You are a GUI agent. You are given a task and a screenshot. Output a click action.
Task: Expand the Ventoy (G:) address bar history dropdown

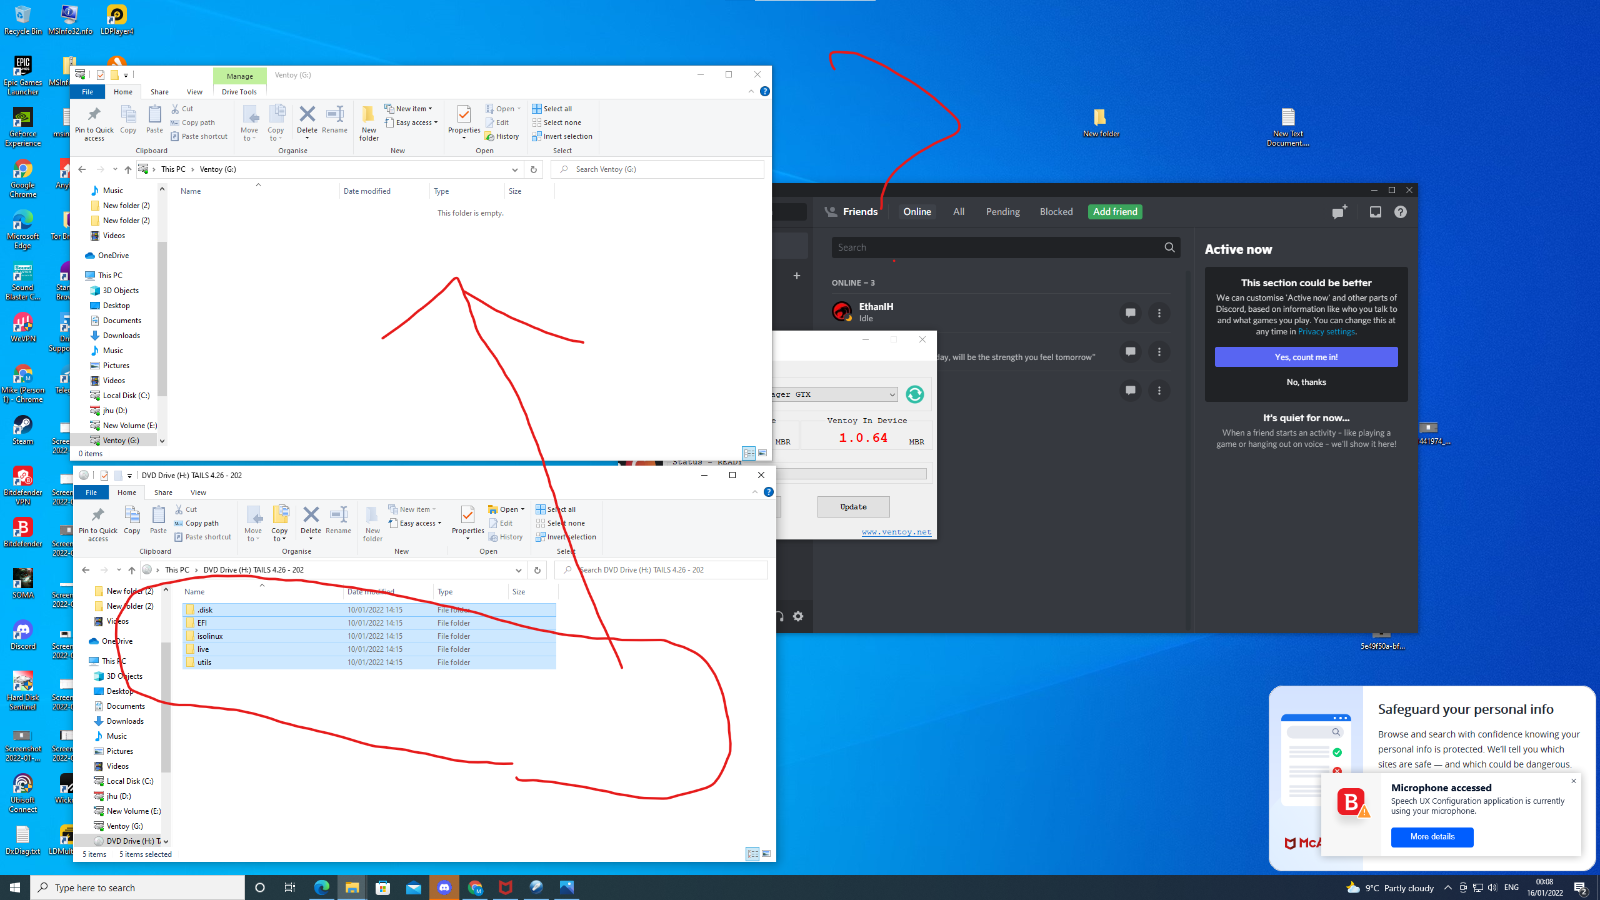(515, 169)
